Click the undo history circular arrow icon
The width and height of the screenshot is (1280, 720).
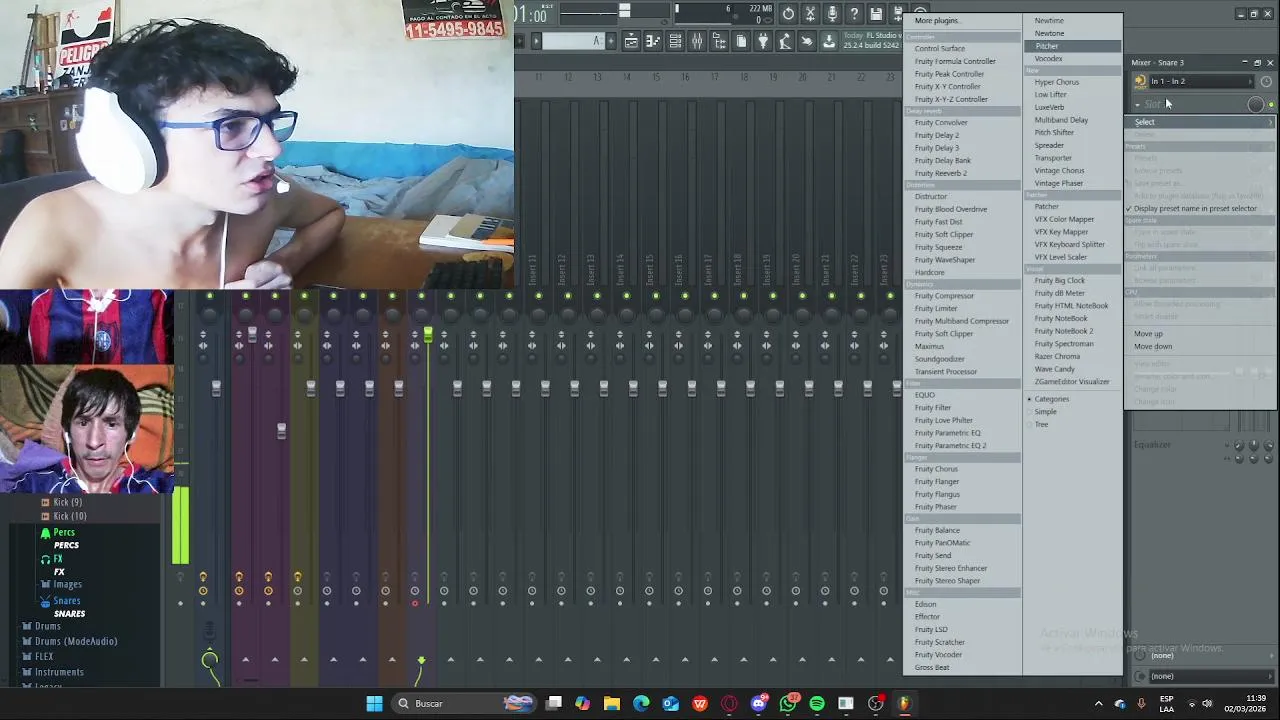click(x=788, y=14)
